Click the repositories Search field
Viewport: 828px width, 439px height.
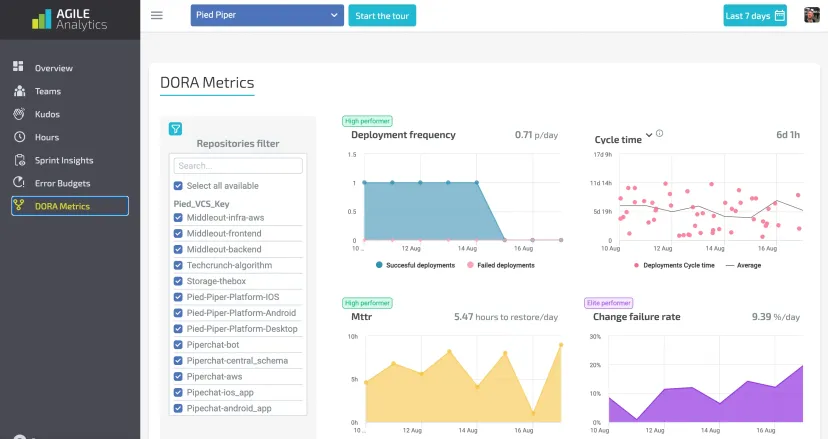[x=238, y=165]
